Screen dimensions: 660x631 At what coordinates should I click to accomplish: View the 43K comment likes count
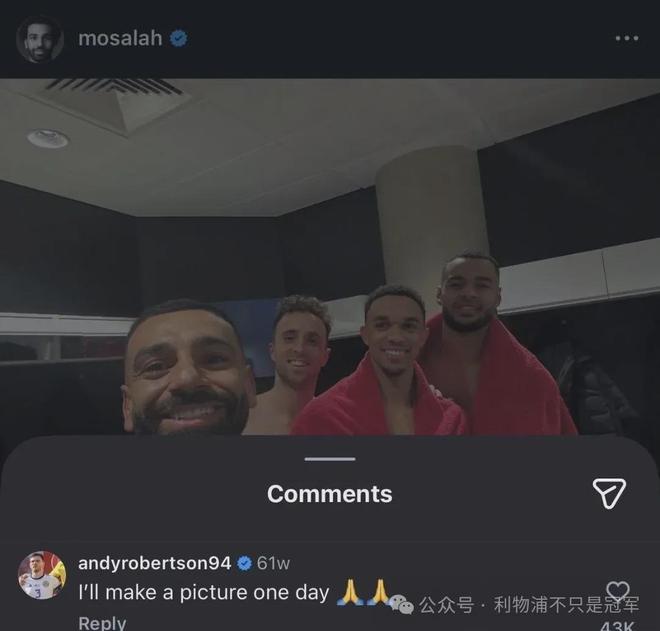click(617, 626)
